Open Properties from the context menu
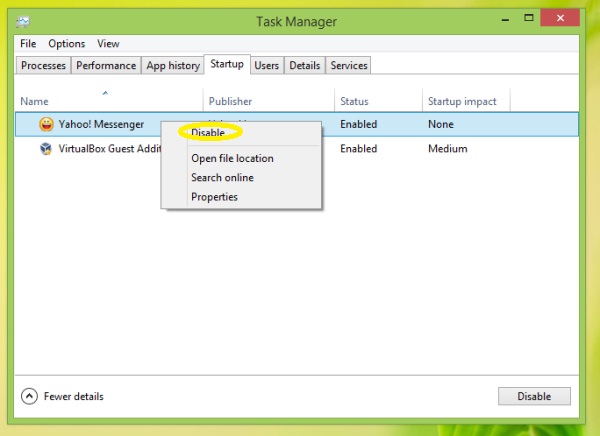 [214, 197]
